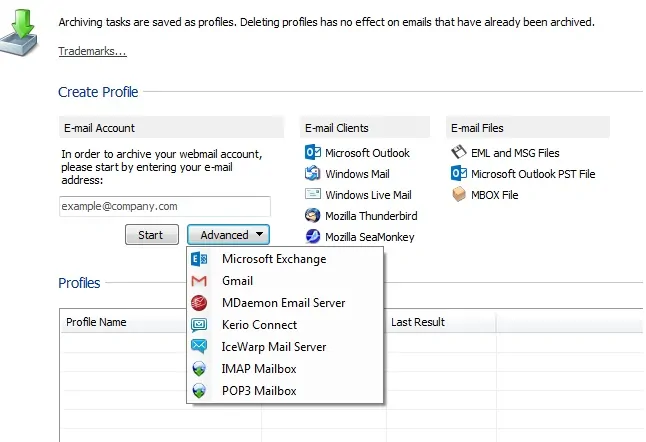646x442 pixels.
Task: Click the green archive arrow icon
Action: tap(19, 33)
